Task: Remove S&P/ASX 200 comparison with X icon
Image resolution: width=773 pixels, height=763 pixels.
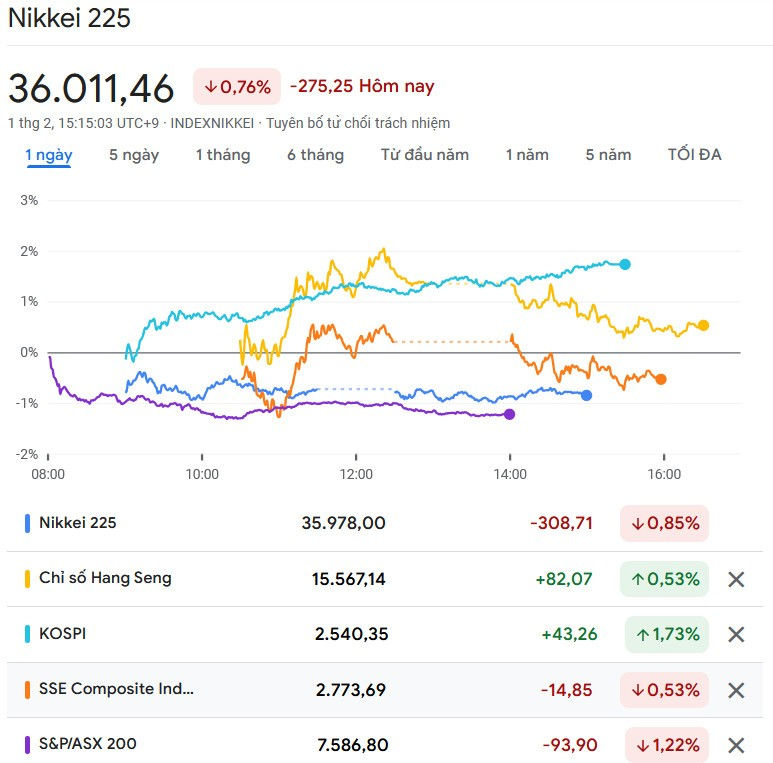Action: coord(736,745)
